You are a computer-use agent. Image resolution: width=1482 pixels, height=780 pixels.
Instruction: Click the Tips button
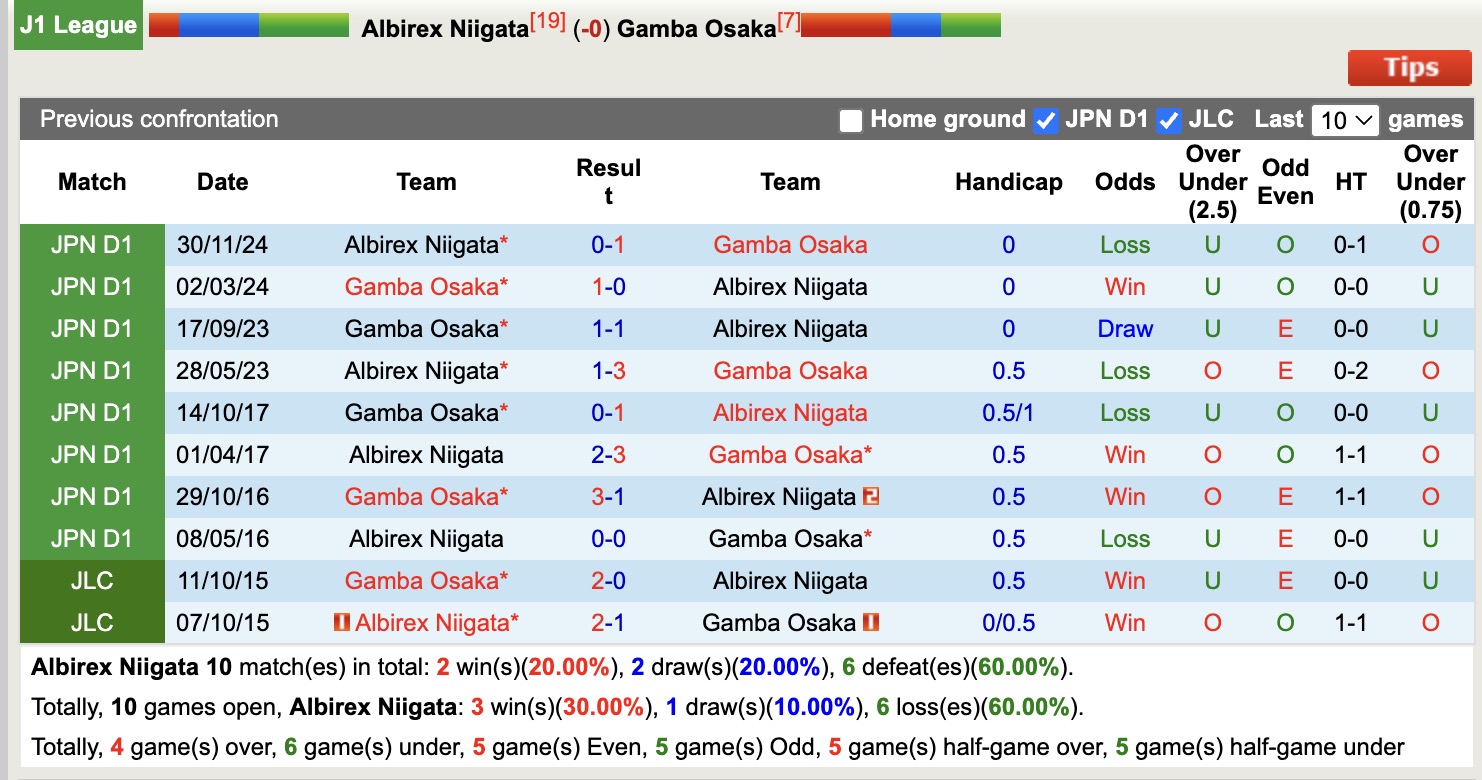(1410, 68)
